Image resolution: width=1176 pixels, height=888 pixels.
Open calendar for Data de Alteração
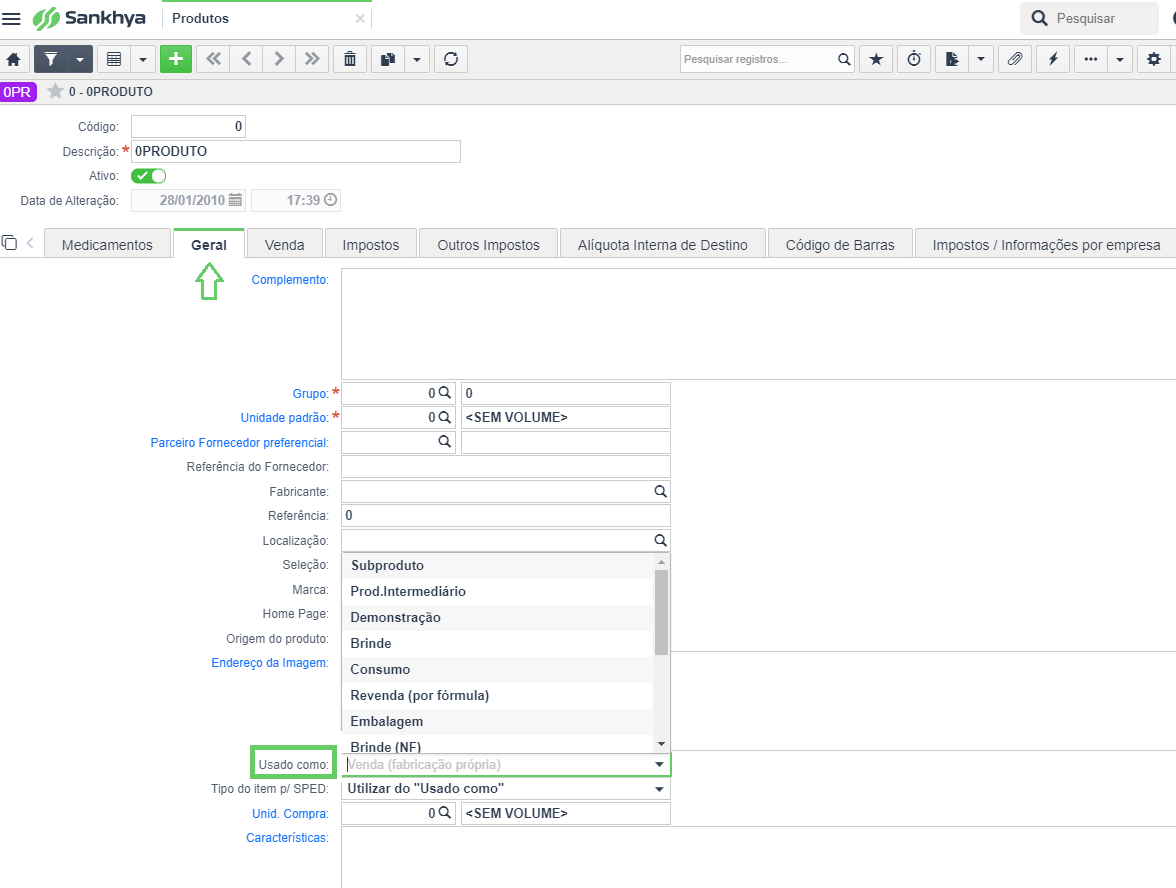click(236, 200)
